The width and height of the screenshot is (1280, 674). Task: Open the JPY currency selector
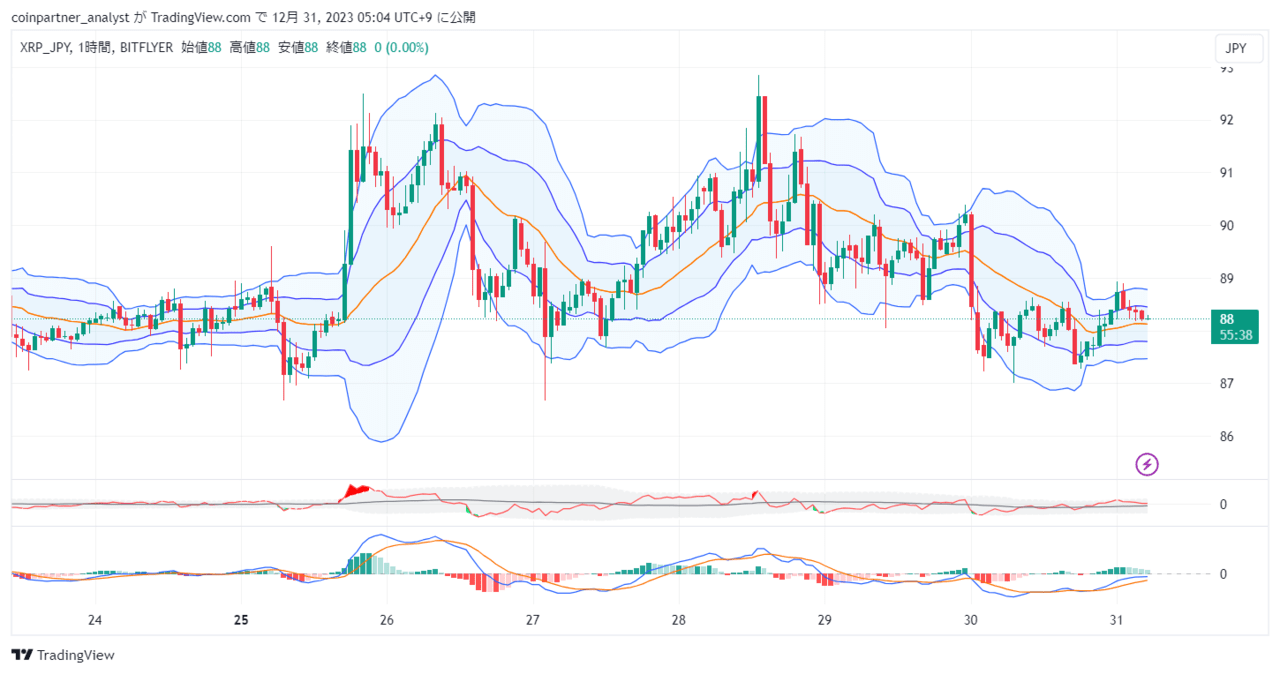pos(1237,48)
